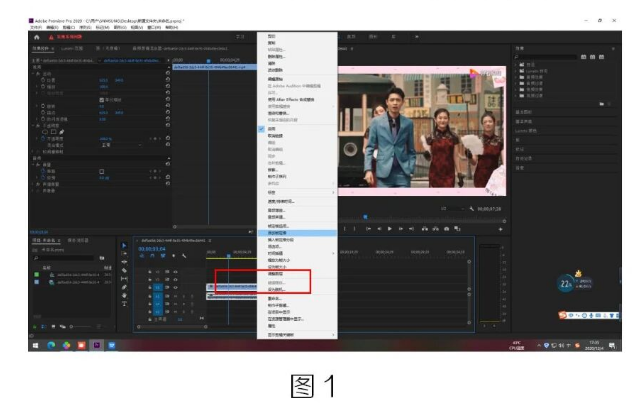This screenshot has height=412, width=639.
Task: Select the Hand tool in the tools panel
Action: point(124,295)
